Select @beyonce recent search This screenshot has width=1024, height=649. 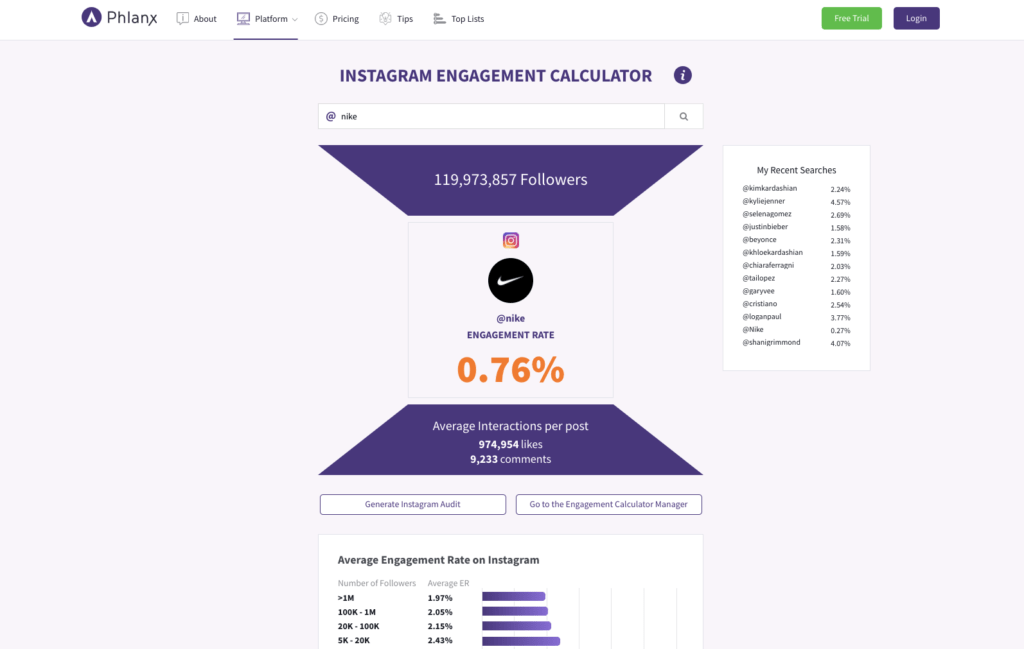[x=759, y=240]
